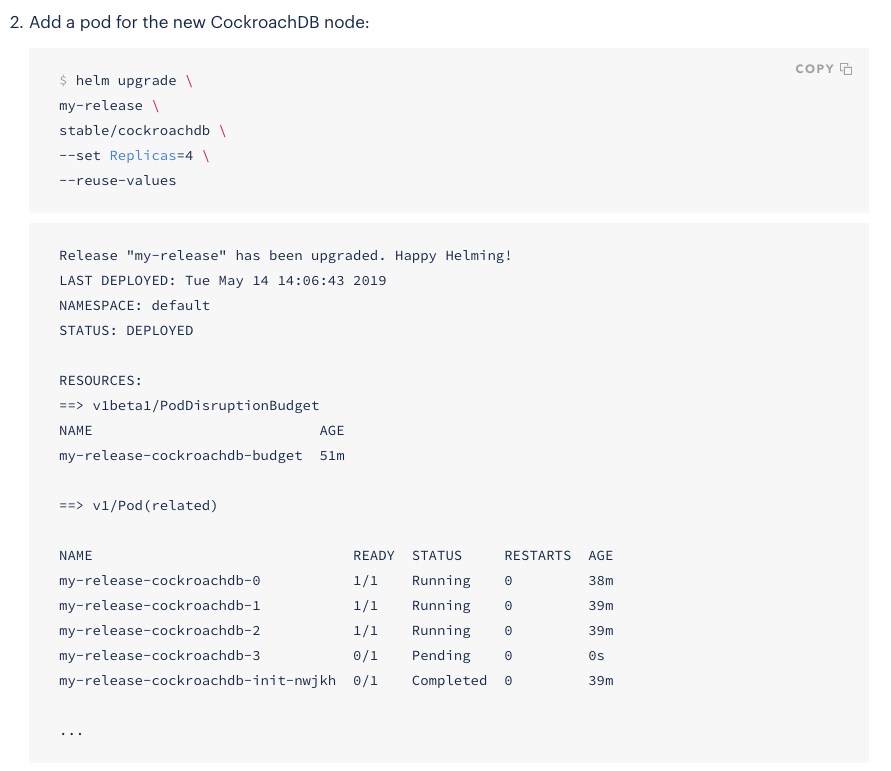This screenshot has width=891, height=771.
Task: Click the "stable/cockroachdb" chart name
Action: click(134, 131)
